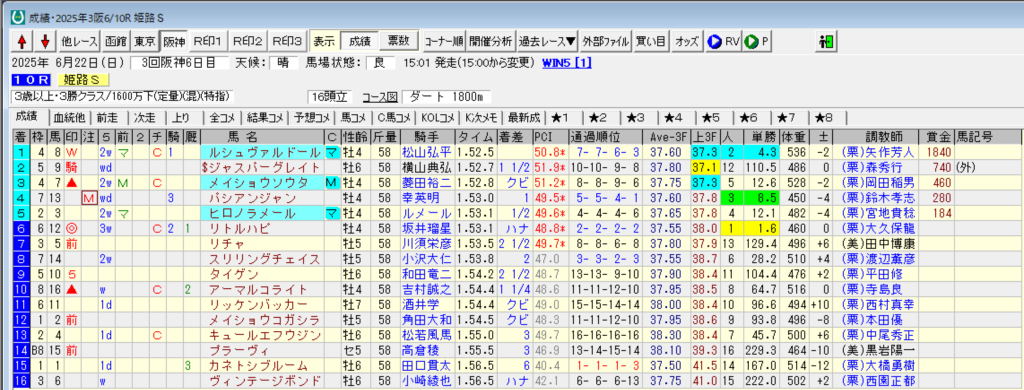Click horse name リトルハピ
The height and width of the screenshot is (390, 1024).
240,228
